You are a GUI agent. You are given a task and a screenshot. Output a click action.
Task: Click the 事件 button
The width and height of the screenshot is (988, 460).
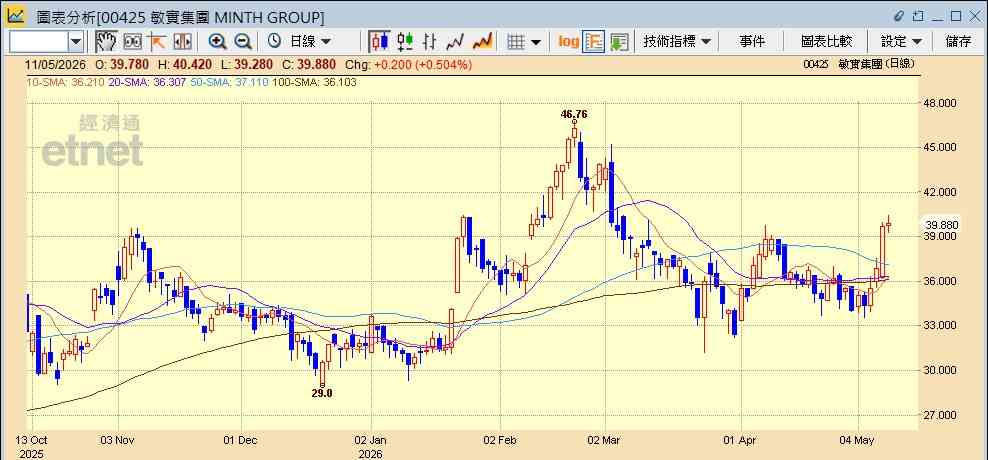[752, 42]
